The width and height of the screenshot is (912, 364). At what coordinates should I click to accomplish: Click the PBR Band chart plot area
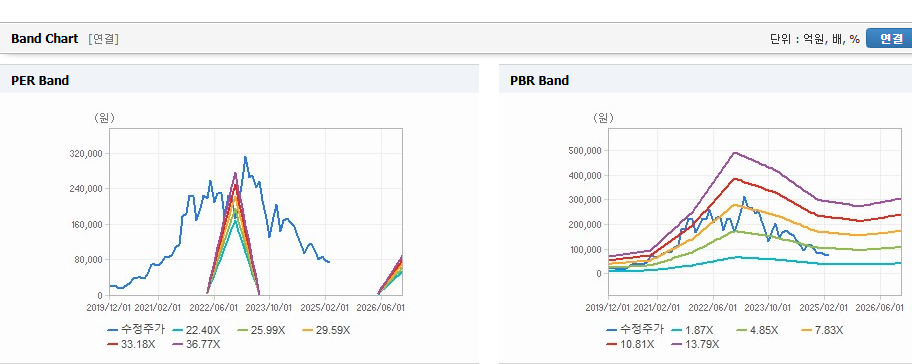click(x=755, y=212)
